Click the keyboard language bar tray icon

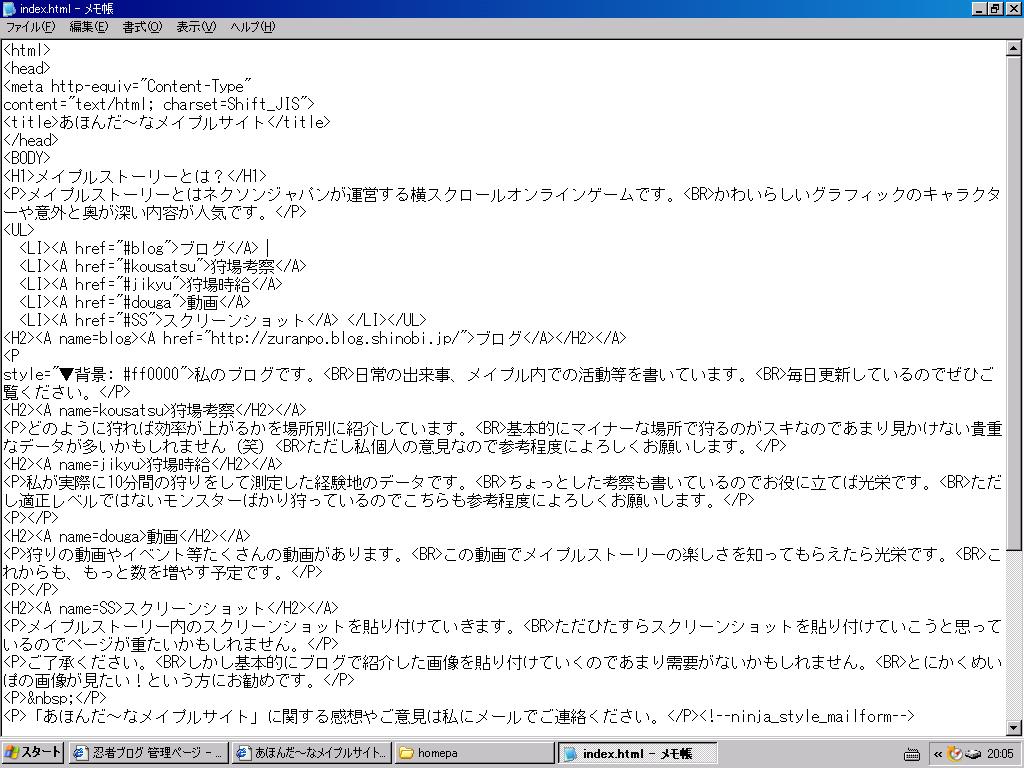point(912,754)
